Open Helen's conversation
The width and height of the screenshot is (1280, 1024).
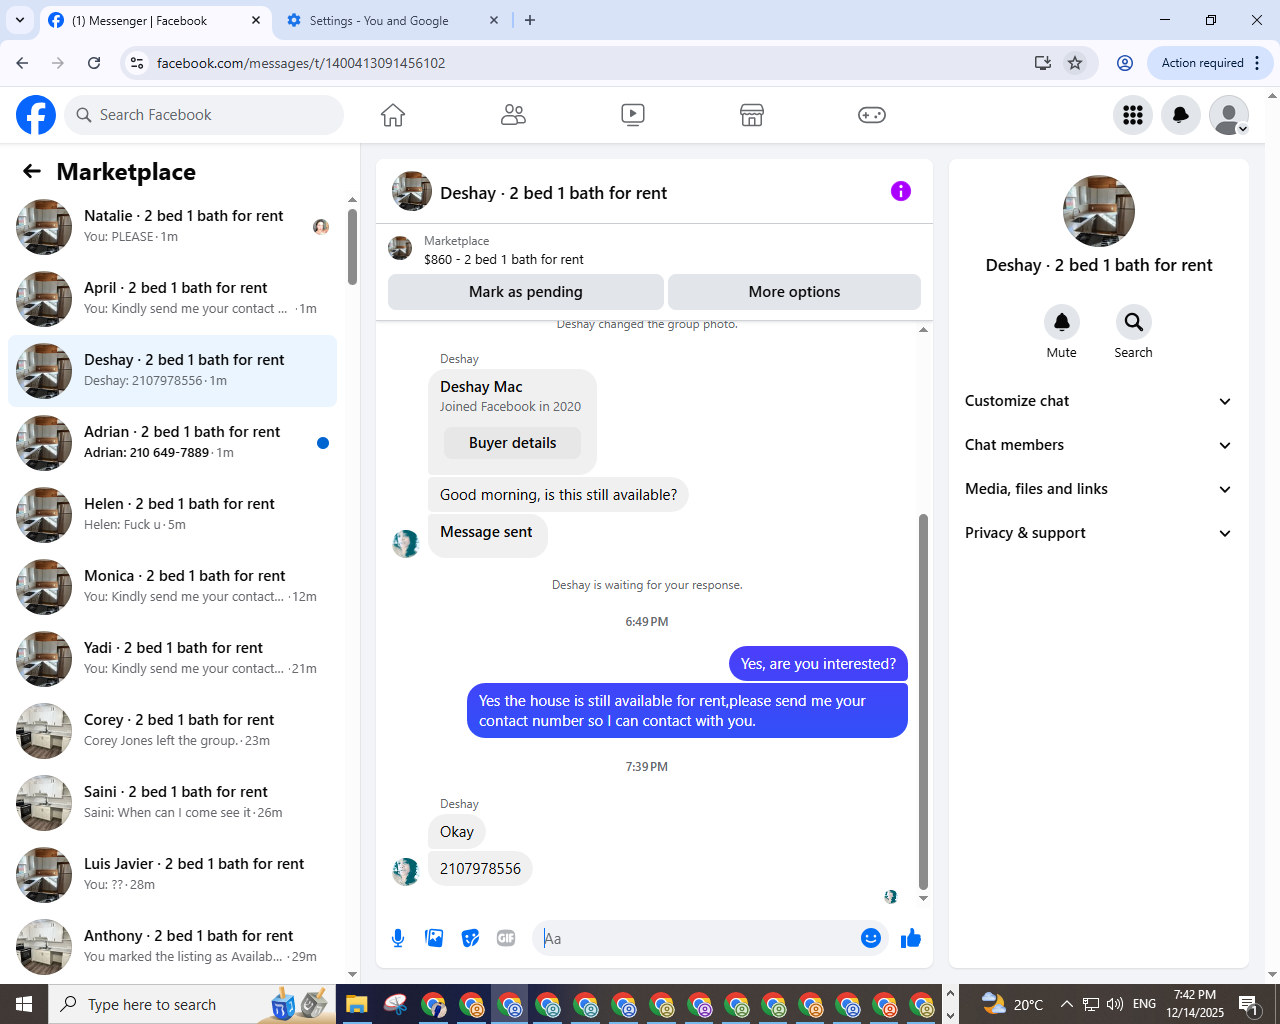point(172,515)
